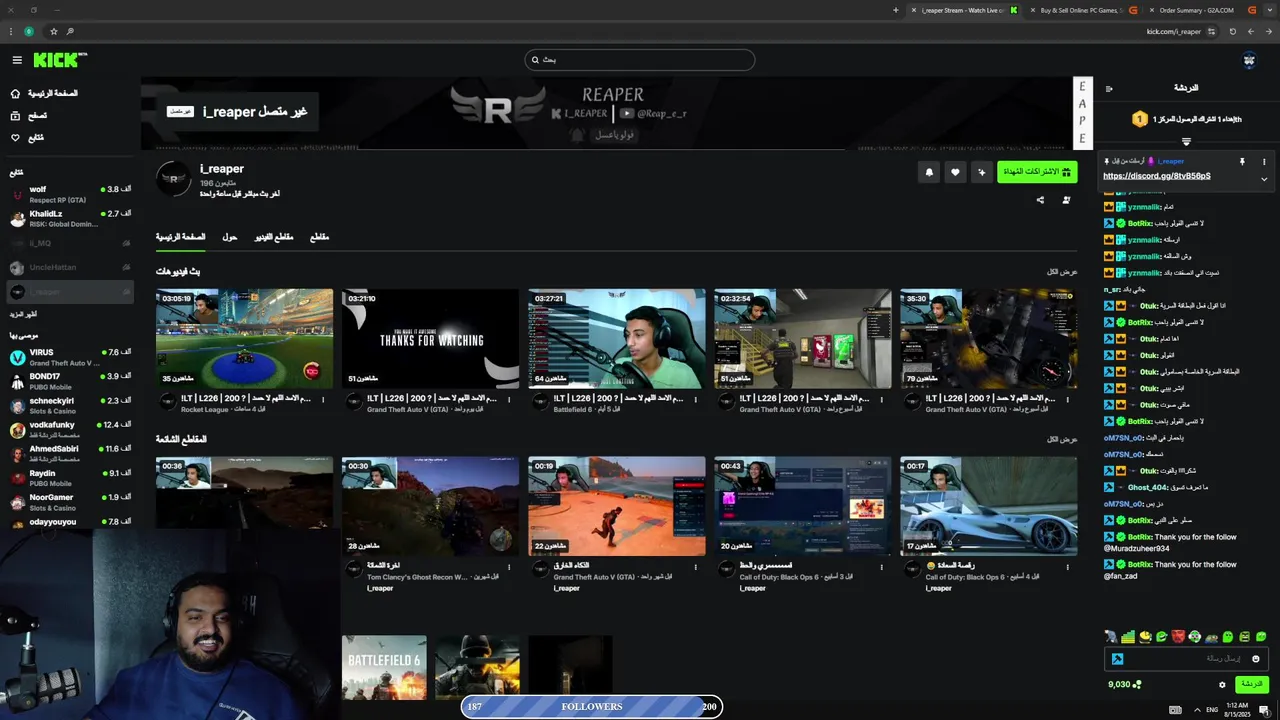Image resolution: width=1280 pixels, height=720 pixels.
Task: Open the 00:17 white sports car clip
Action: (x=988, y=506)
